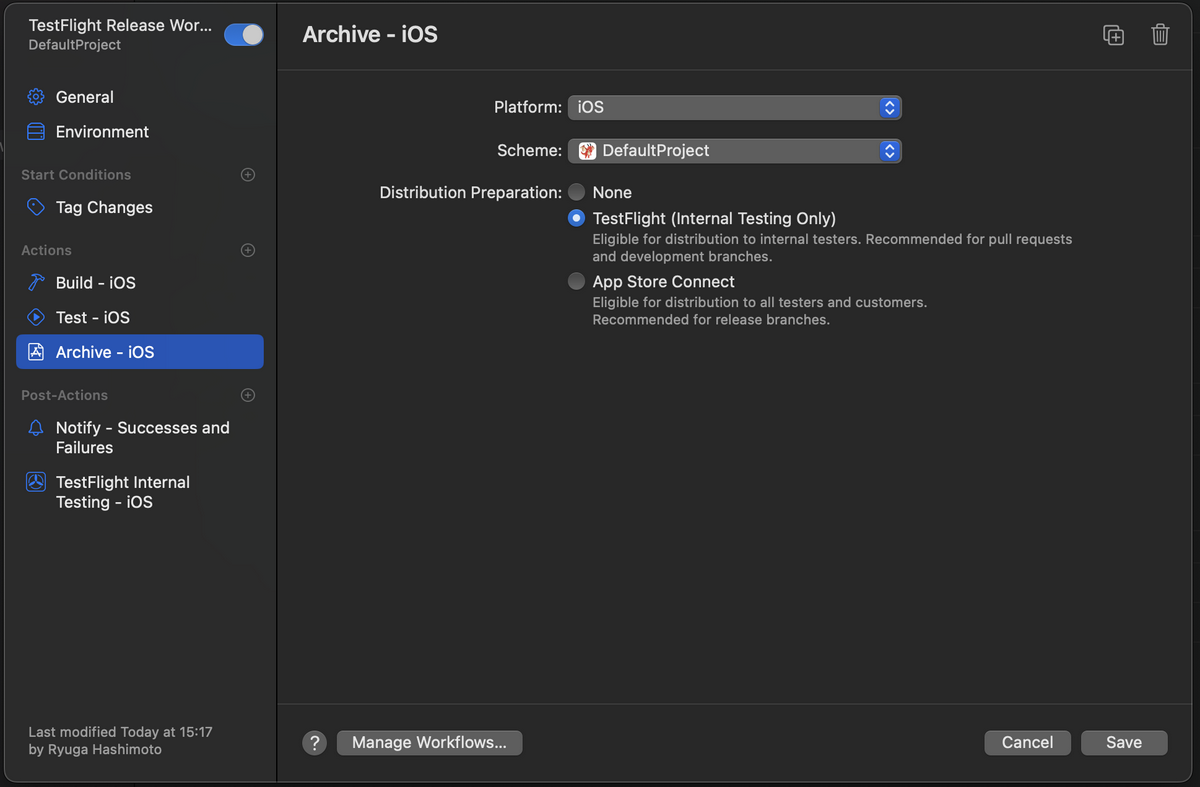
Task: Open help with the question mark button
Action: (315, 743)
